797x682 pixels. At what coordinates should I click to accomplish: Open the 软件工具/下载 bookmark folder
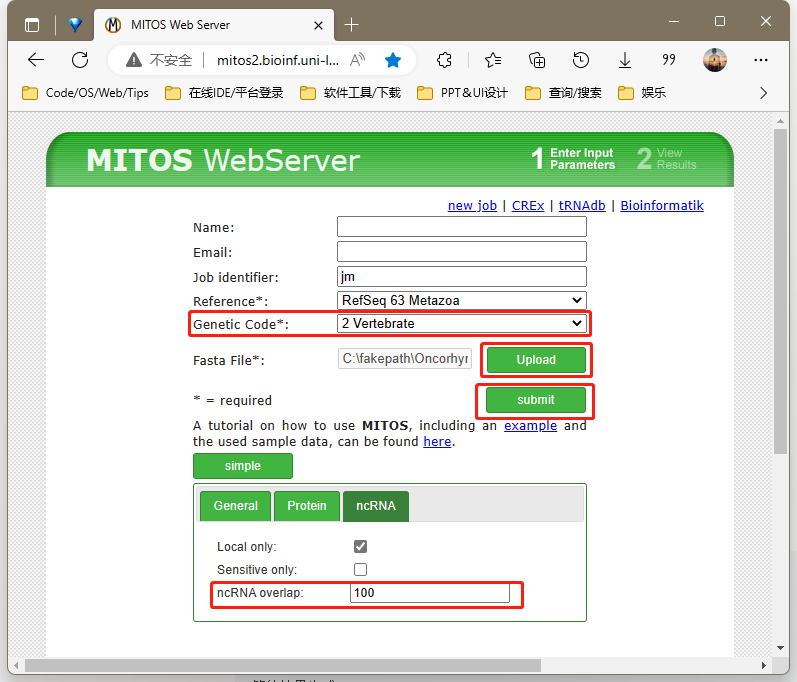[351, 93]
